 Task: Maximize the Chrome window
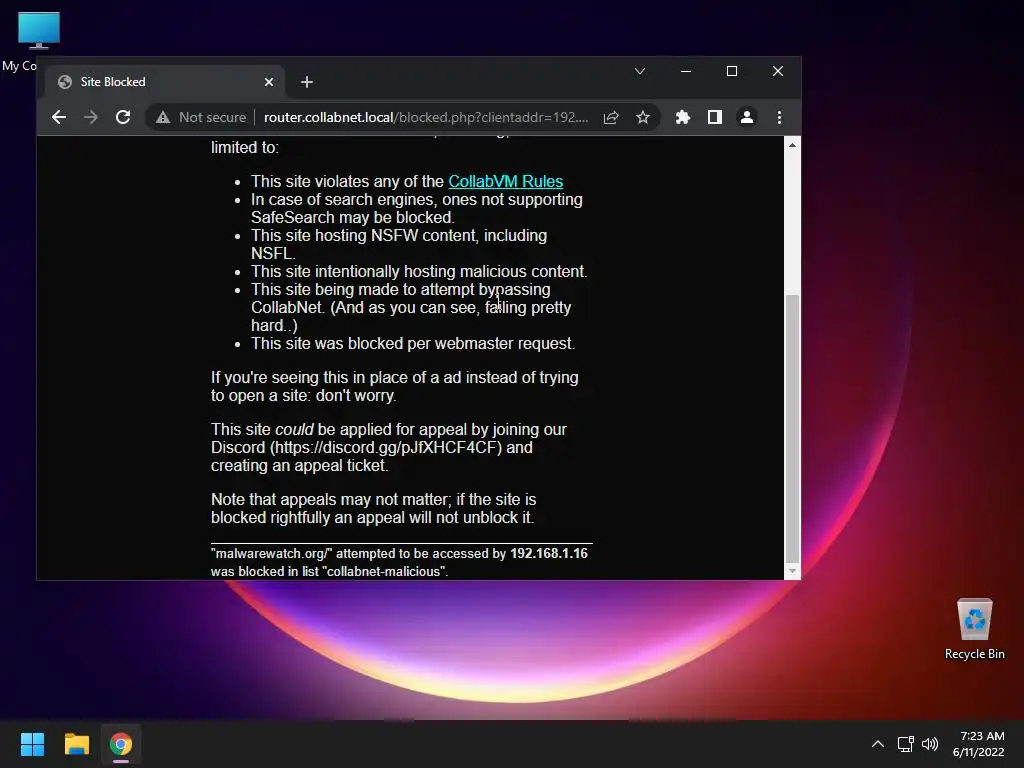click(x=731, y=71)
